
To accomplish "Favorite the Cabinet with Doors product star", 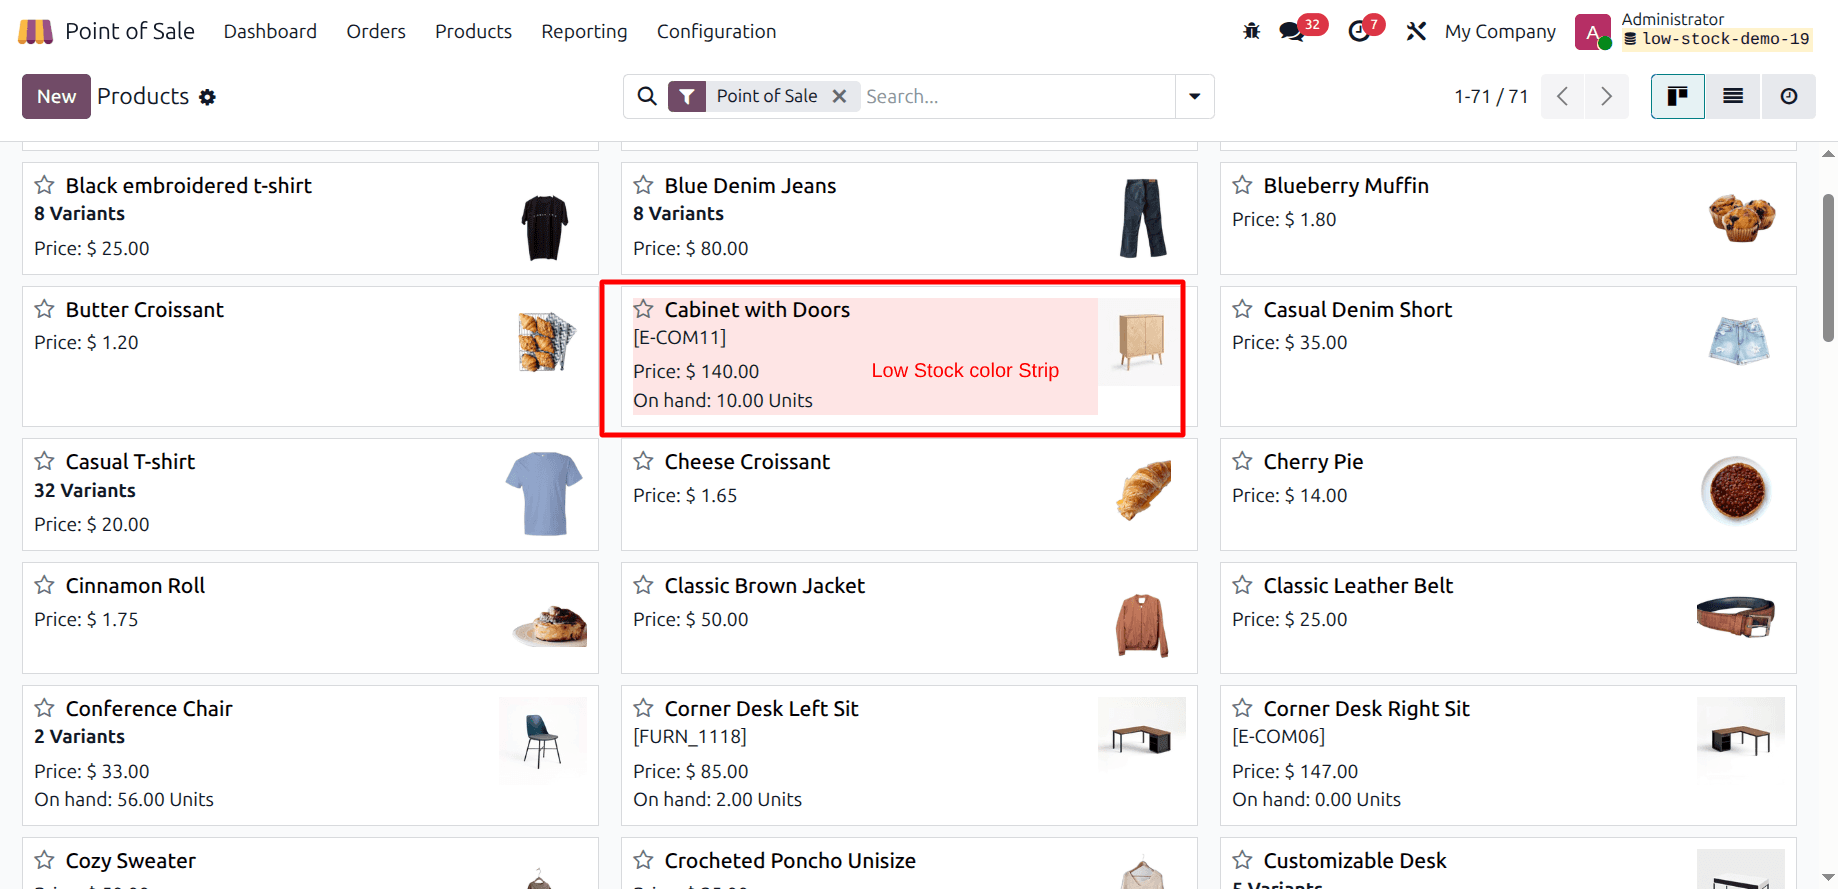I will click(643, 309).
